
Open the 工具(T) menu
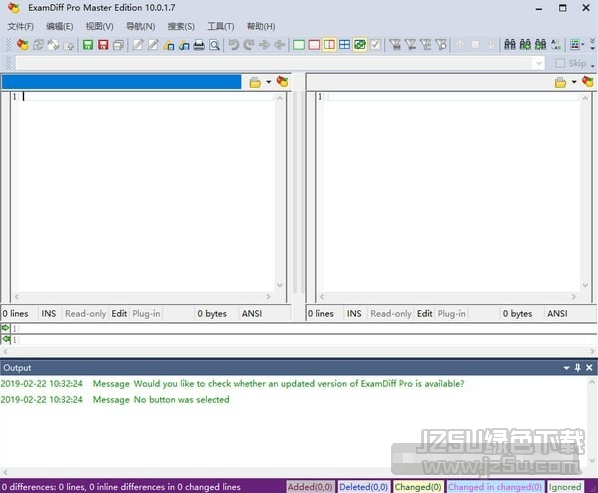pyautogui.click(x=220, y=26)
